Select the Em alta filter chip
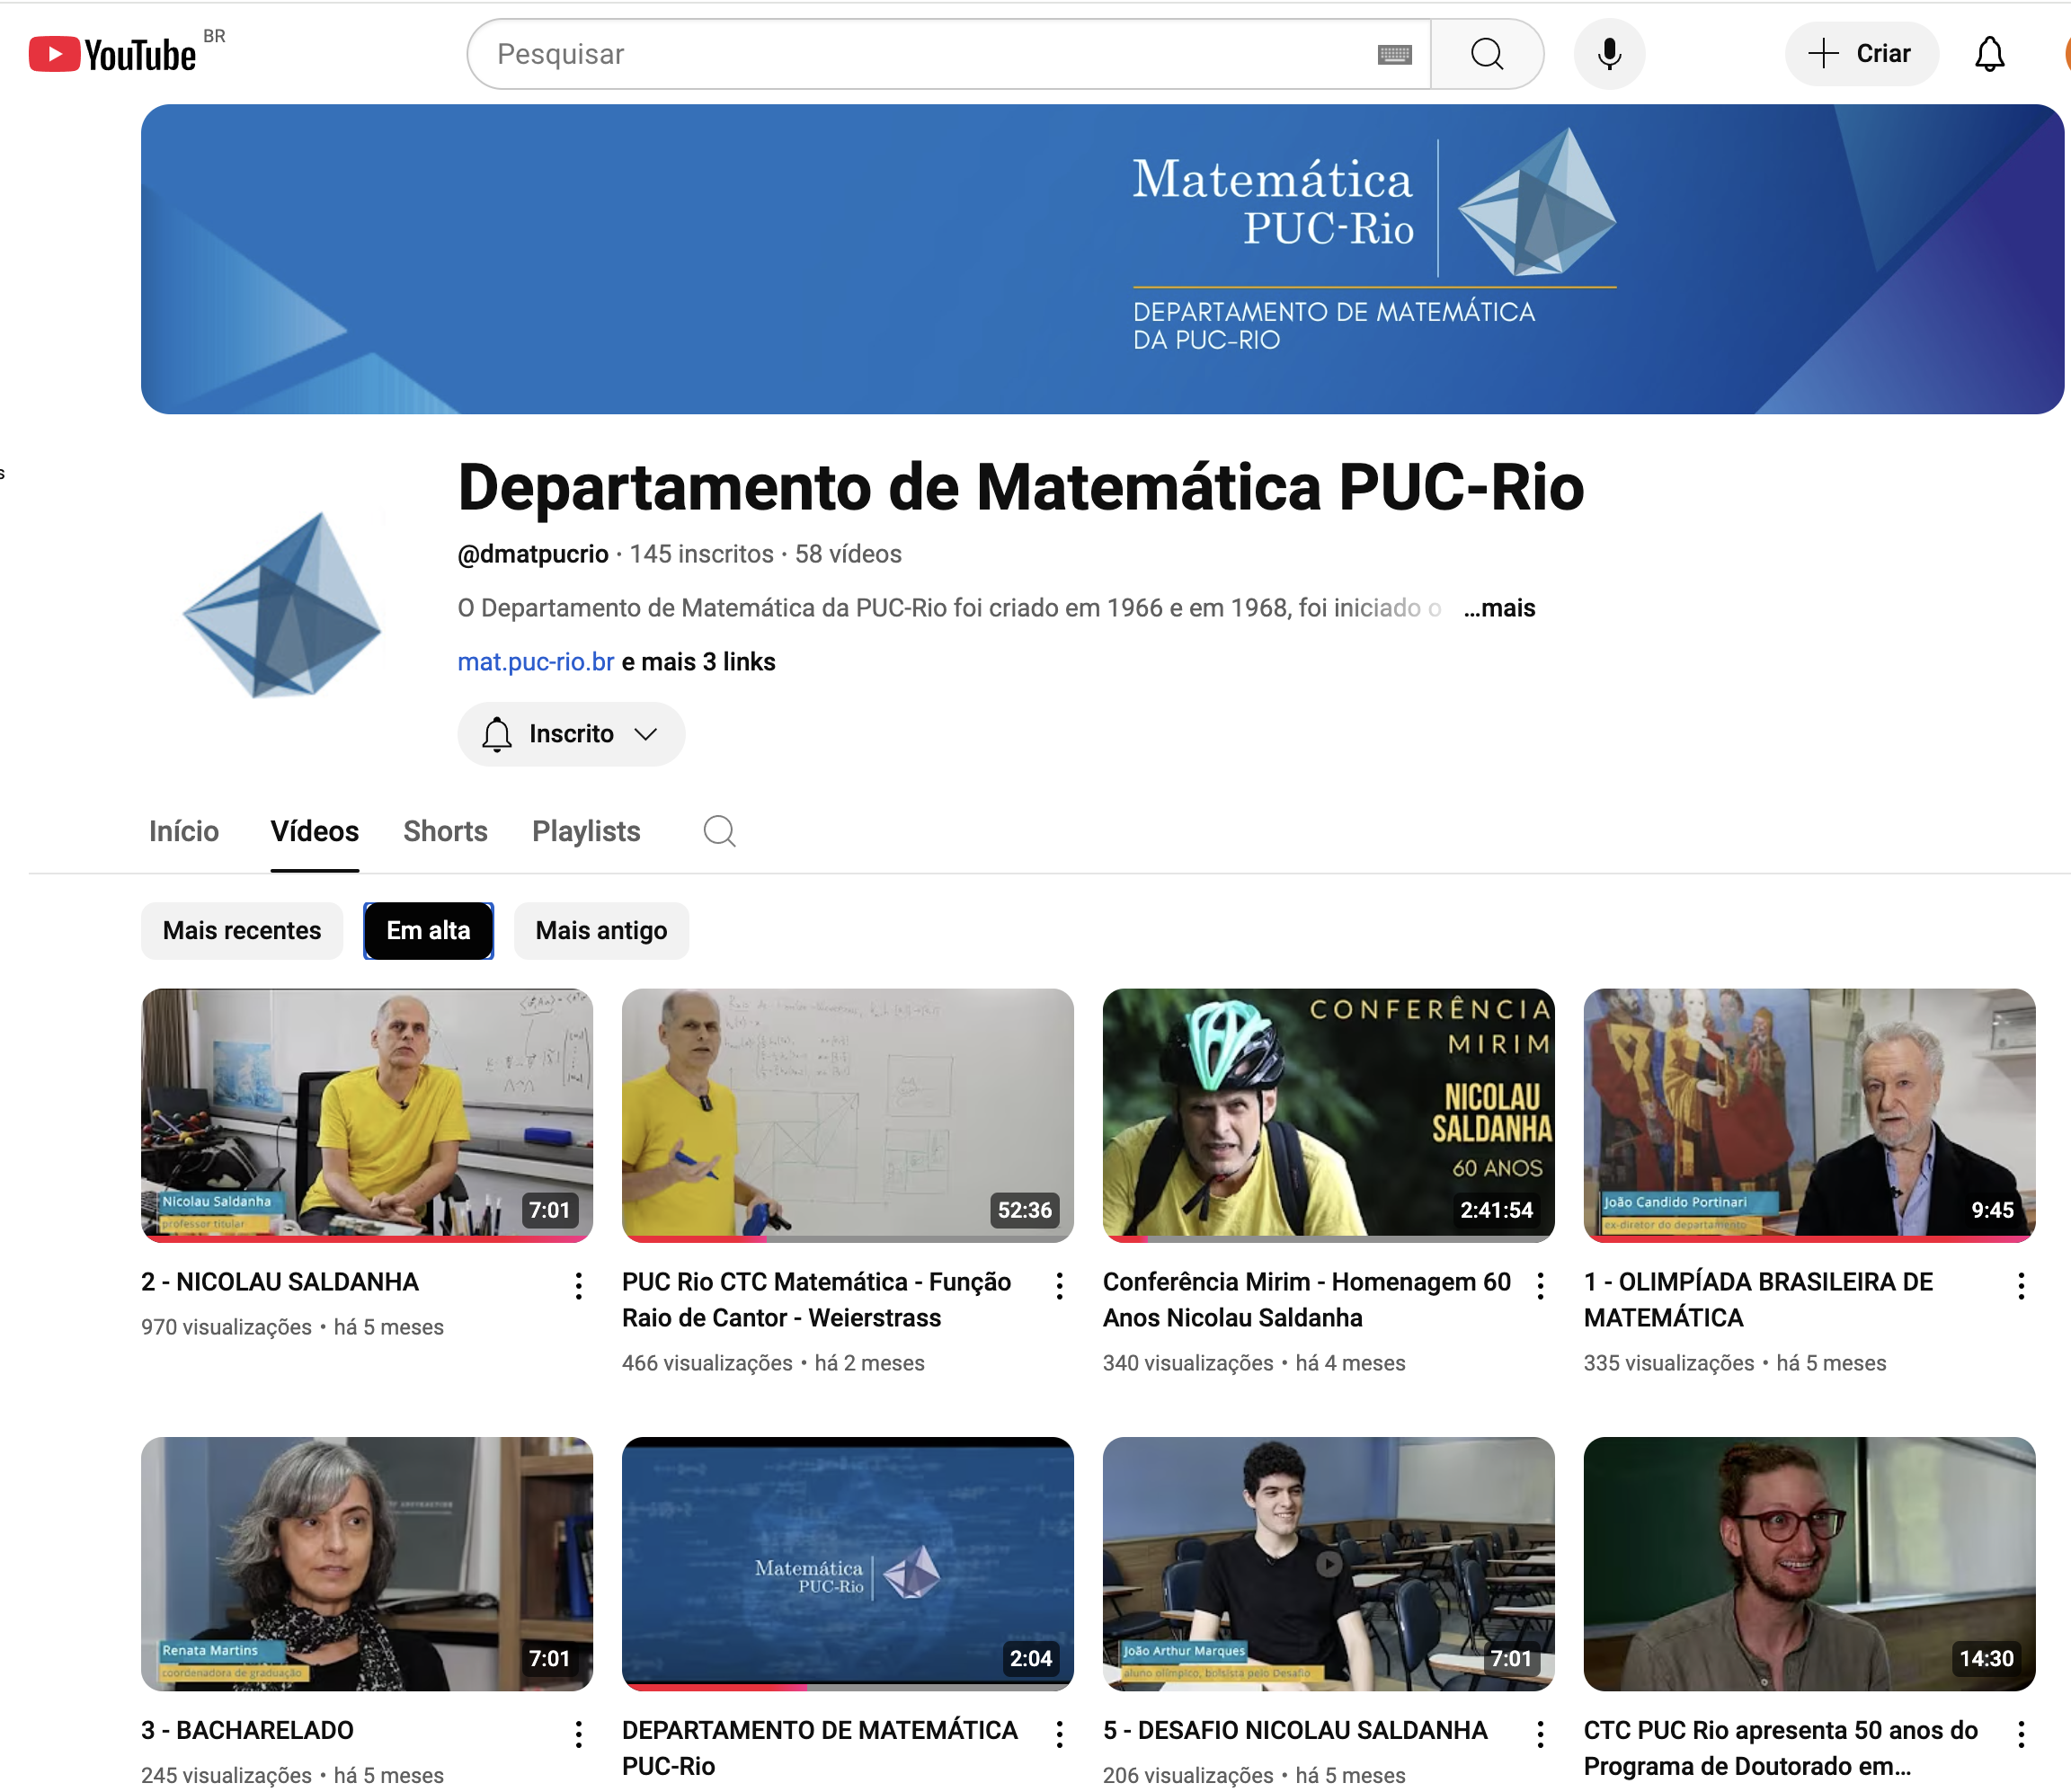Screen dimensions: 2071x1792 (x=428, y=930)
